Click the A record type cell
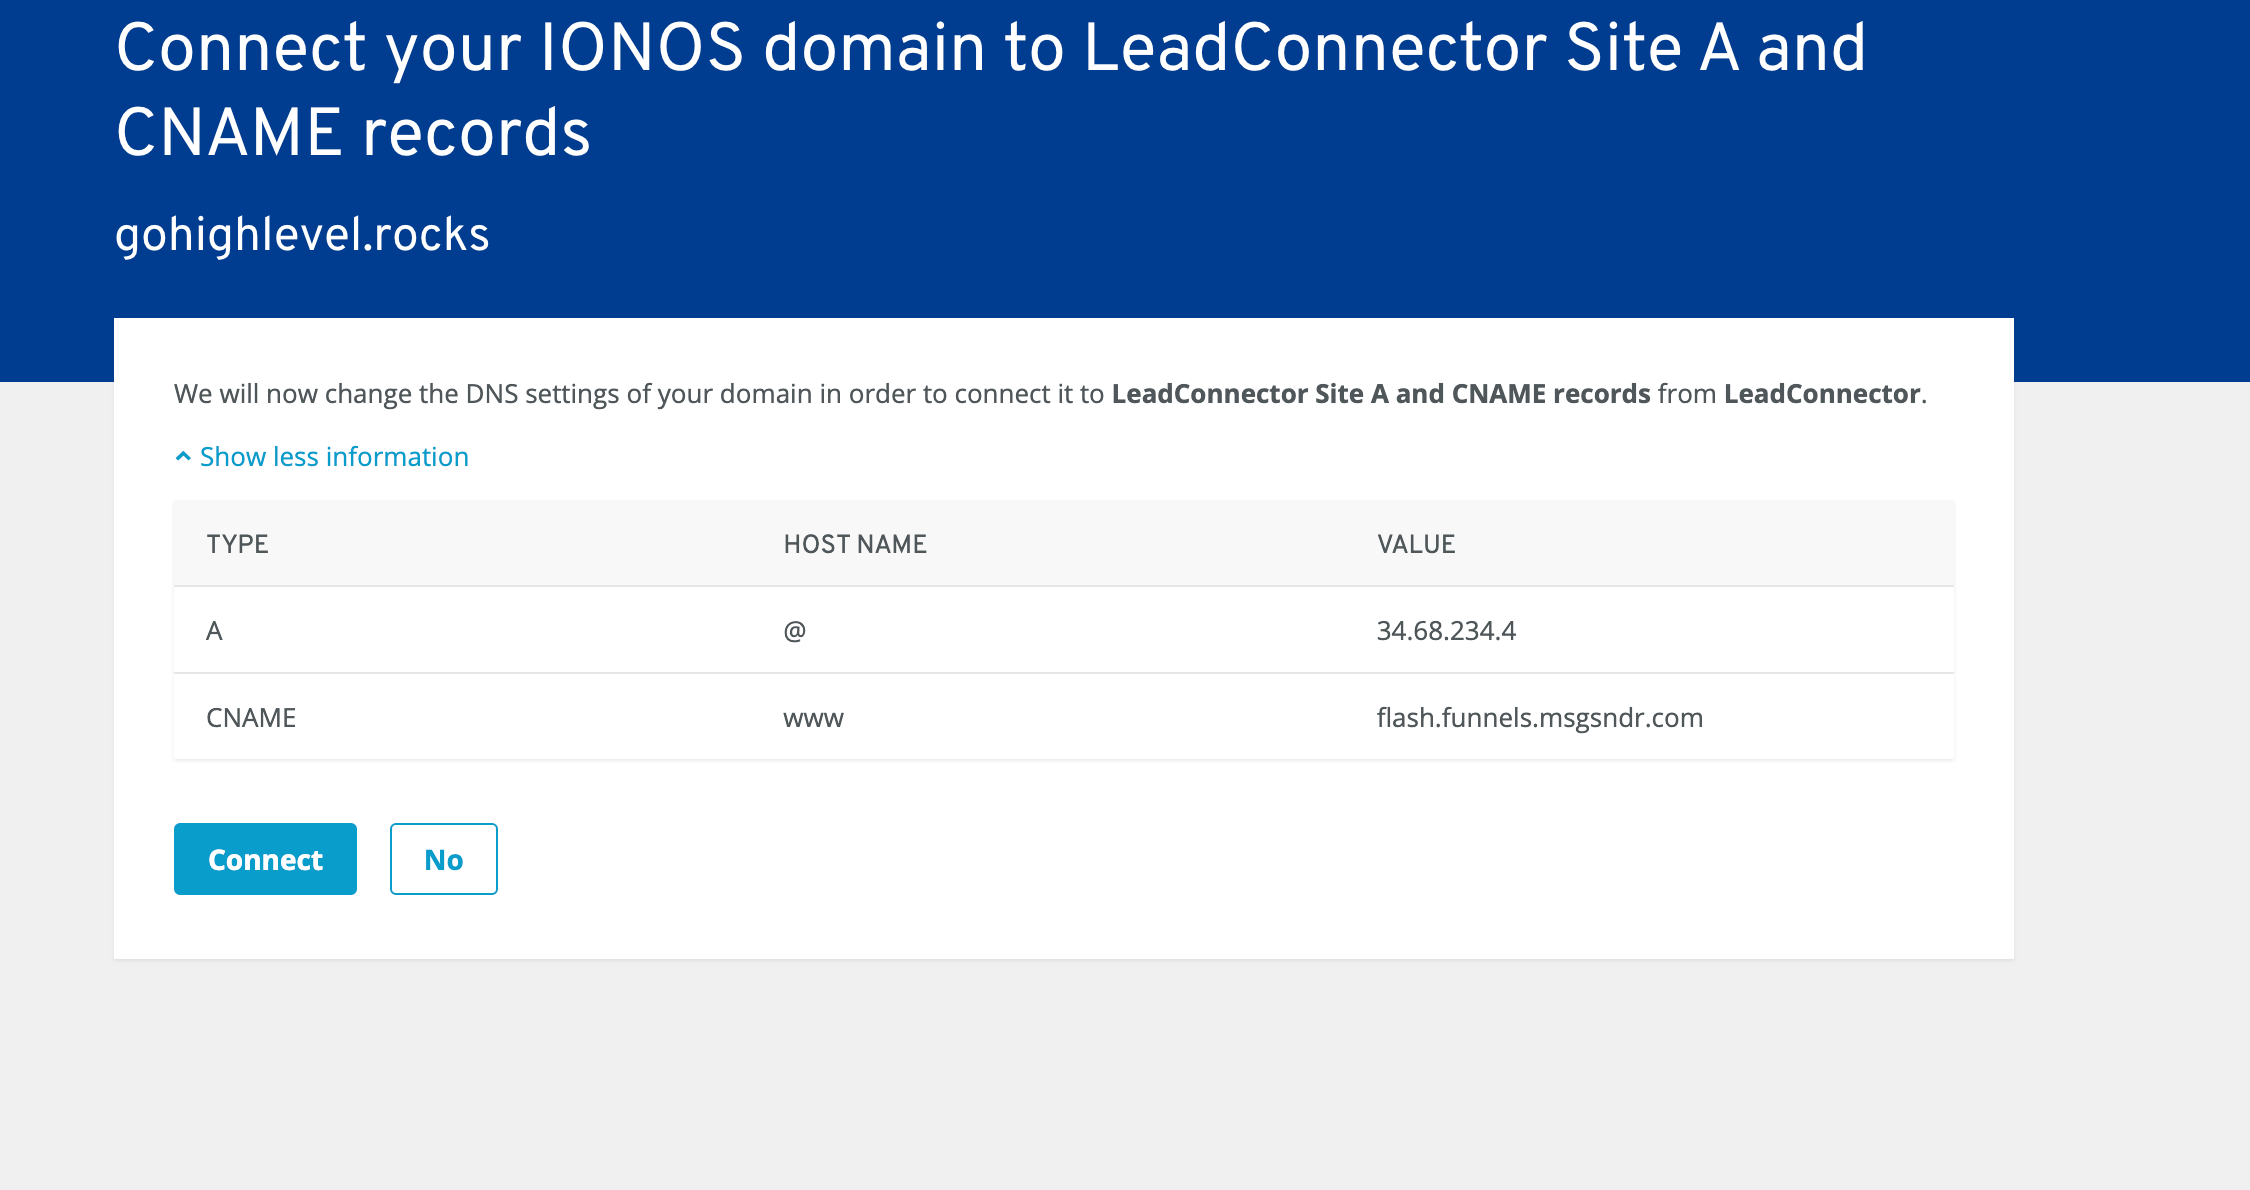Image resolution: width=2250 pixels, height=1190 pixels. pos(214,631)
